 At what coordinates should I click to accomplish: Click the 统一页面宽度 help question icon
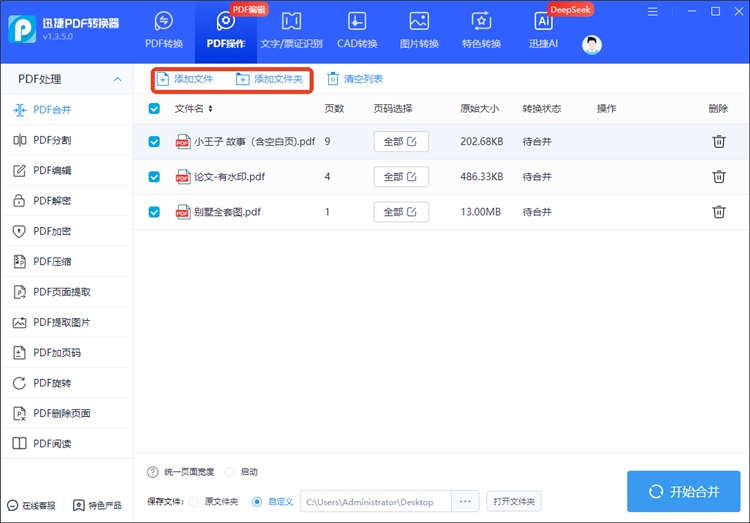tap(153, 472)
